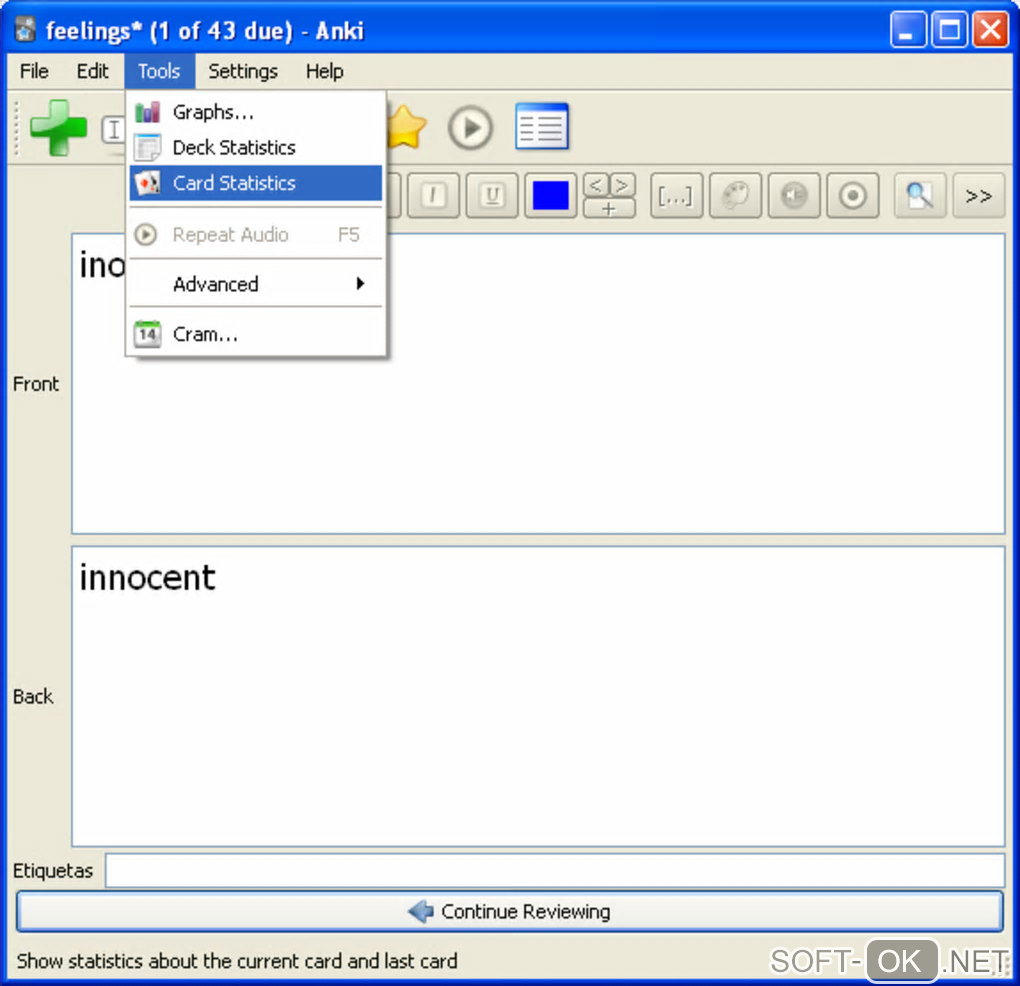
Task: Maximize the Anki window
Action: point(949,30)
